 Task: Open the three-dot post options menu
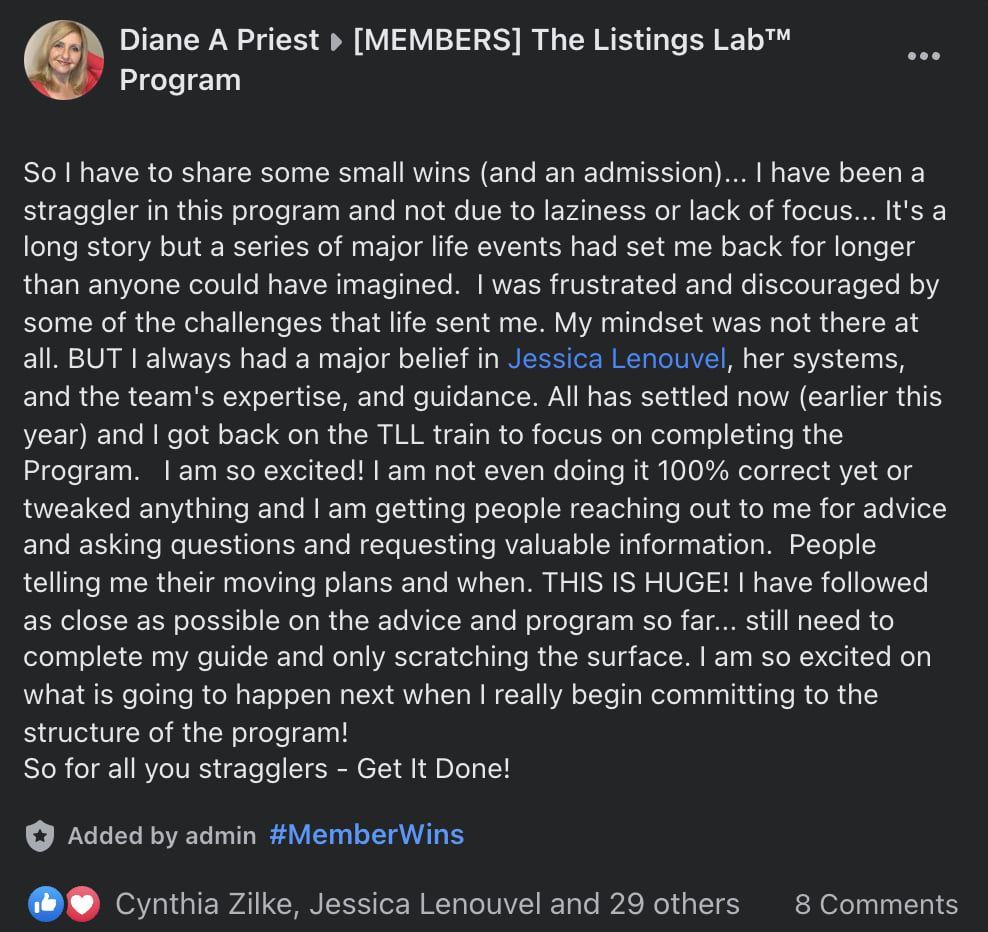pyautogui.click(x=923, y=56)
